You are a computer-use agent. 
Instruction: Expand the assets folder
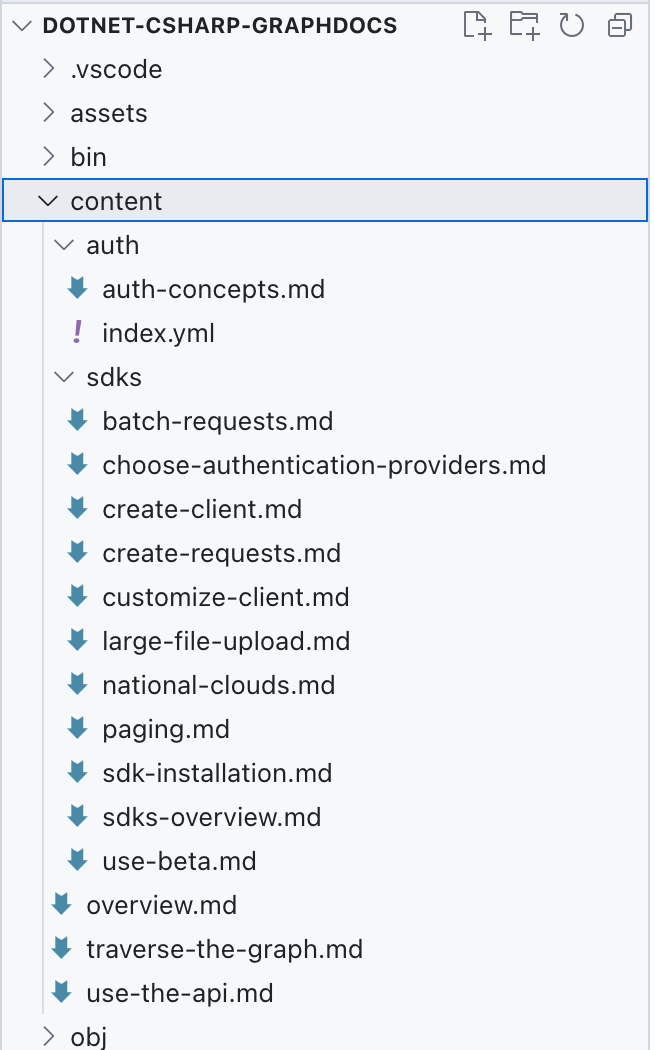[48, 113]
